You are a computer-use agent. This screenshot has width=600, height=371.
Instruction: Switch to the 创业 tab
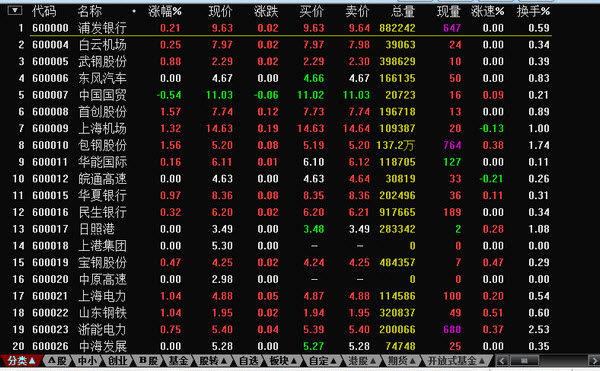pyautogui.click(x=117, y=360)
